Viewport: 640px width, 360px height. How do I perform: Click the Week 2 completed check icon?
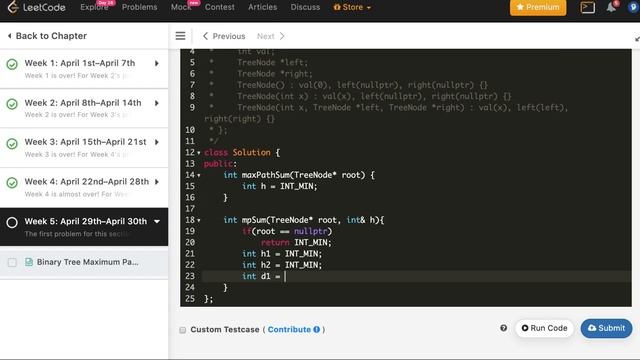[x=12, y=104]
